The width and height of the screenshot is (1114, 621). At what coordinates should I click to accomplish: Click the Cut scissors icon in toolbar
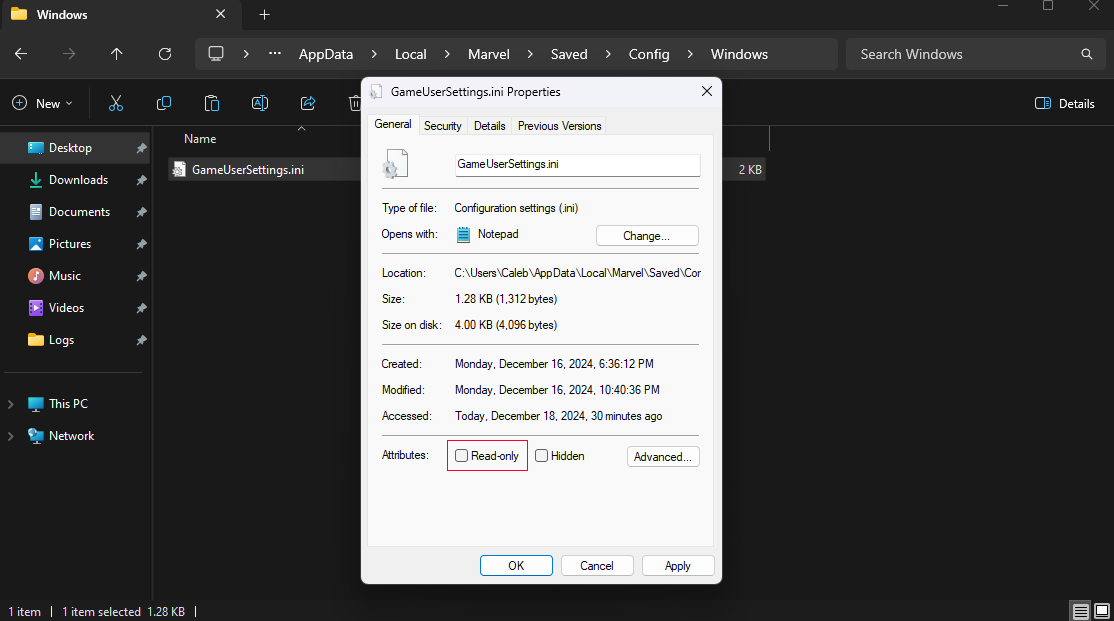click(116, 104)
